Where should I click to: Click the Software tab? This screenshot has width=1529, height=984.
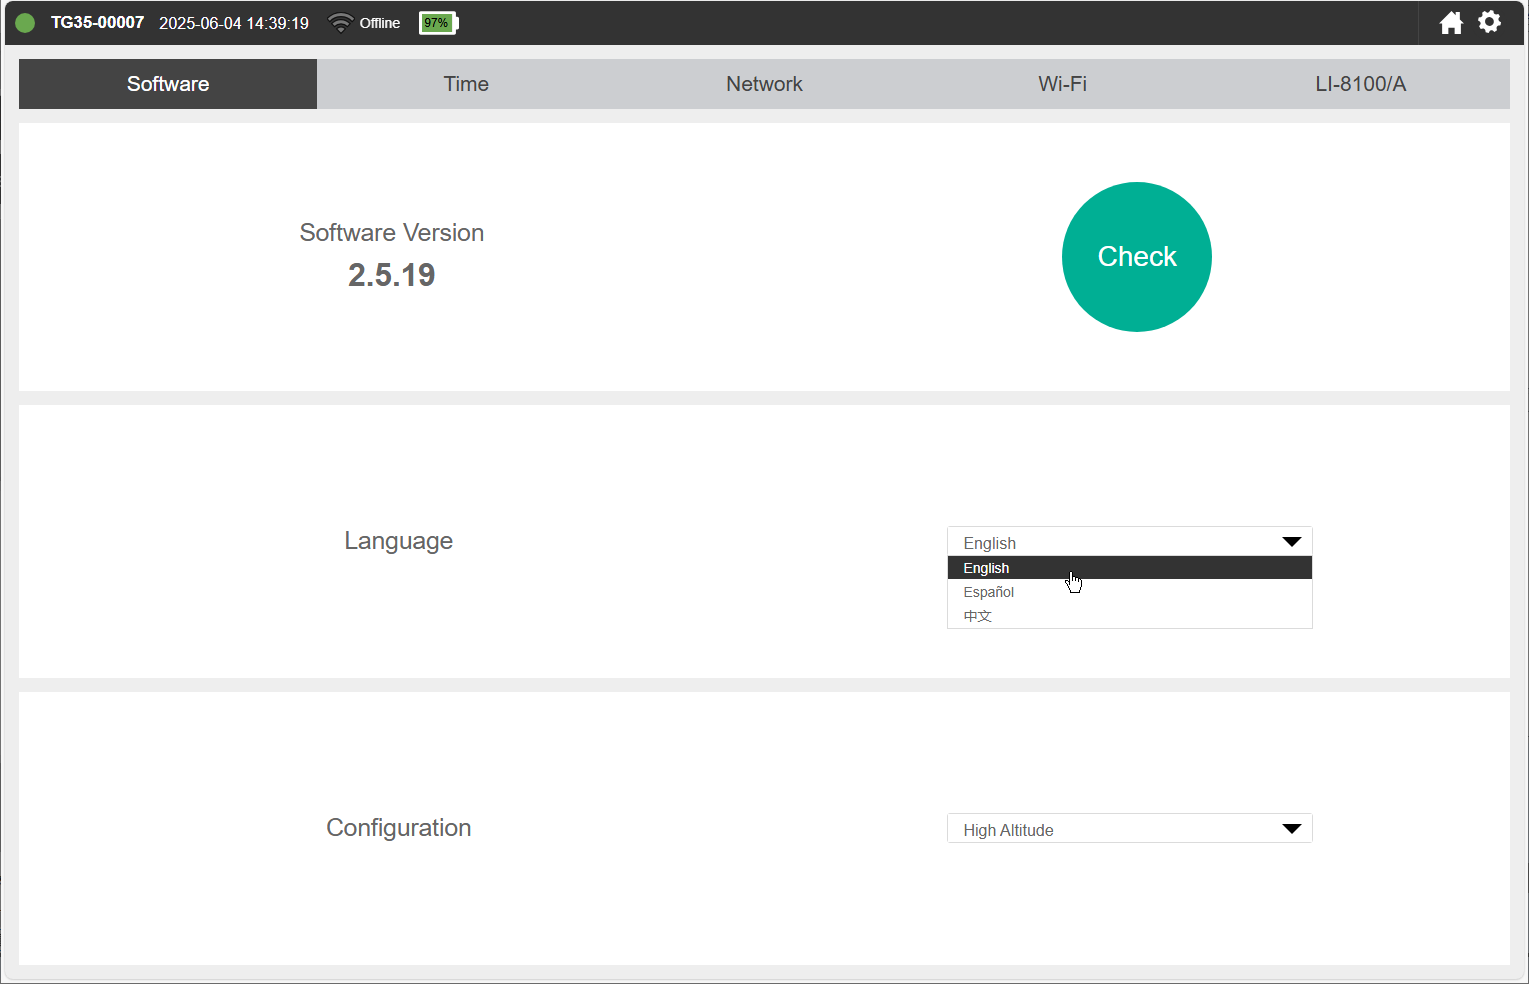[x=168, y=84]
